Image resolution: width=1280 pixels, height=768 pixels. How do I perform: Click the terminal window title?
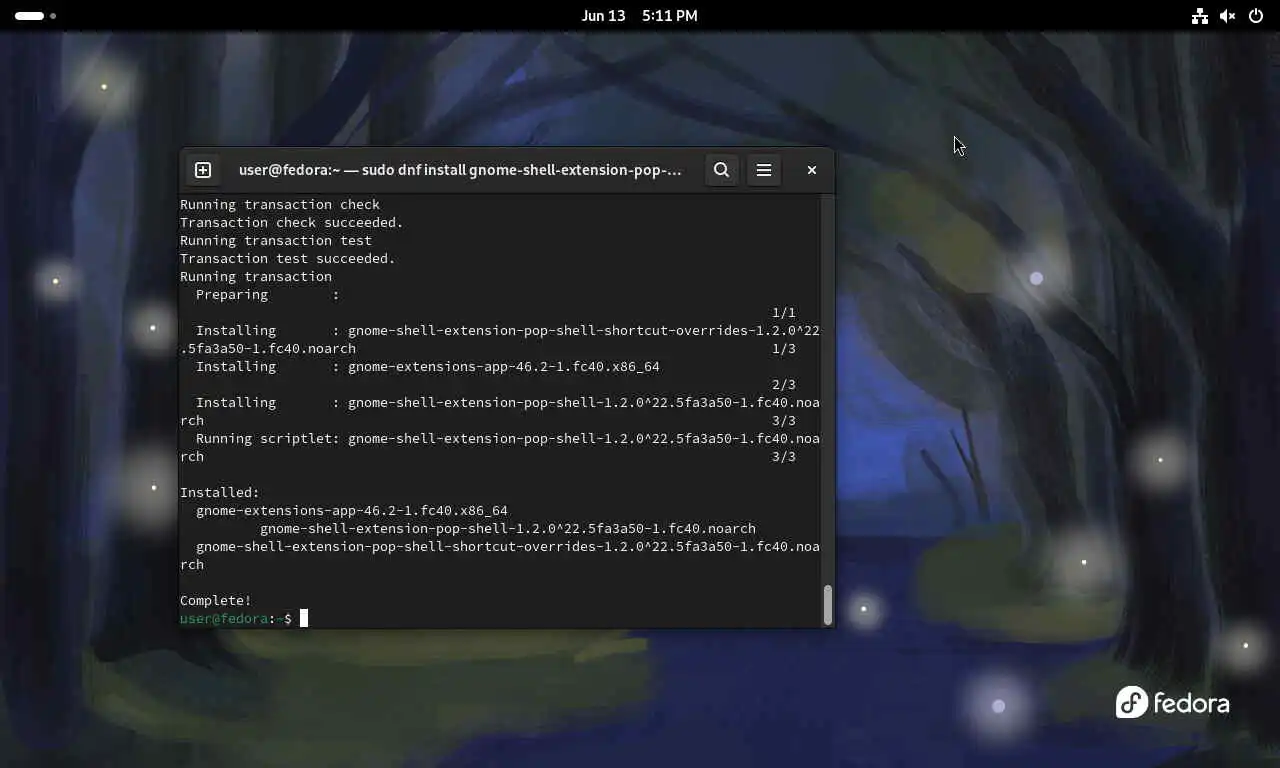click(460, 170)
